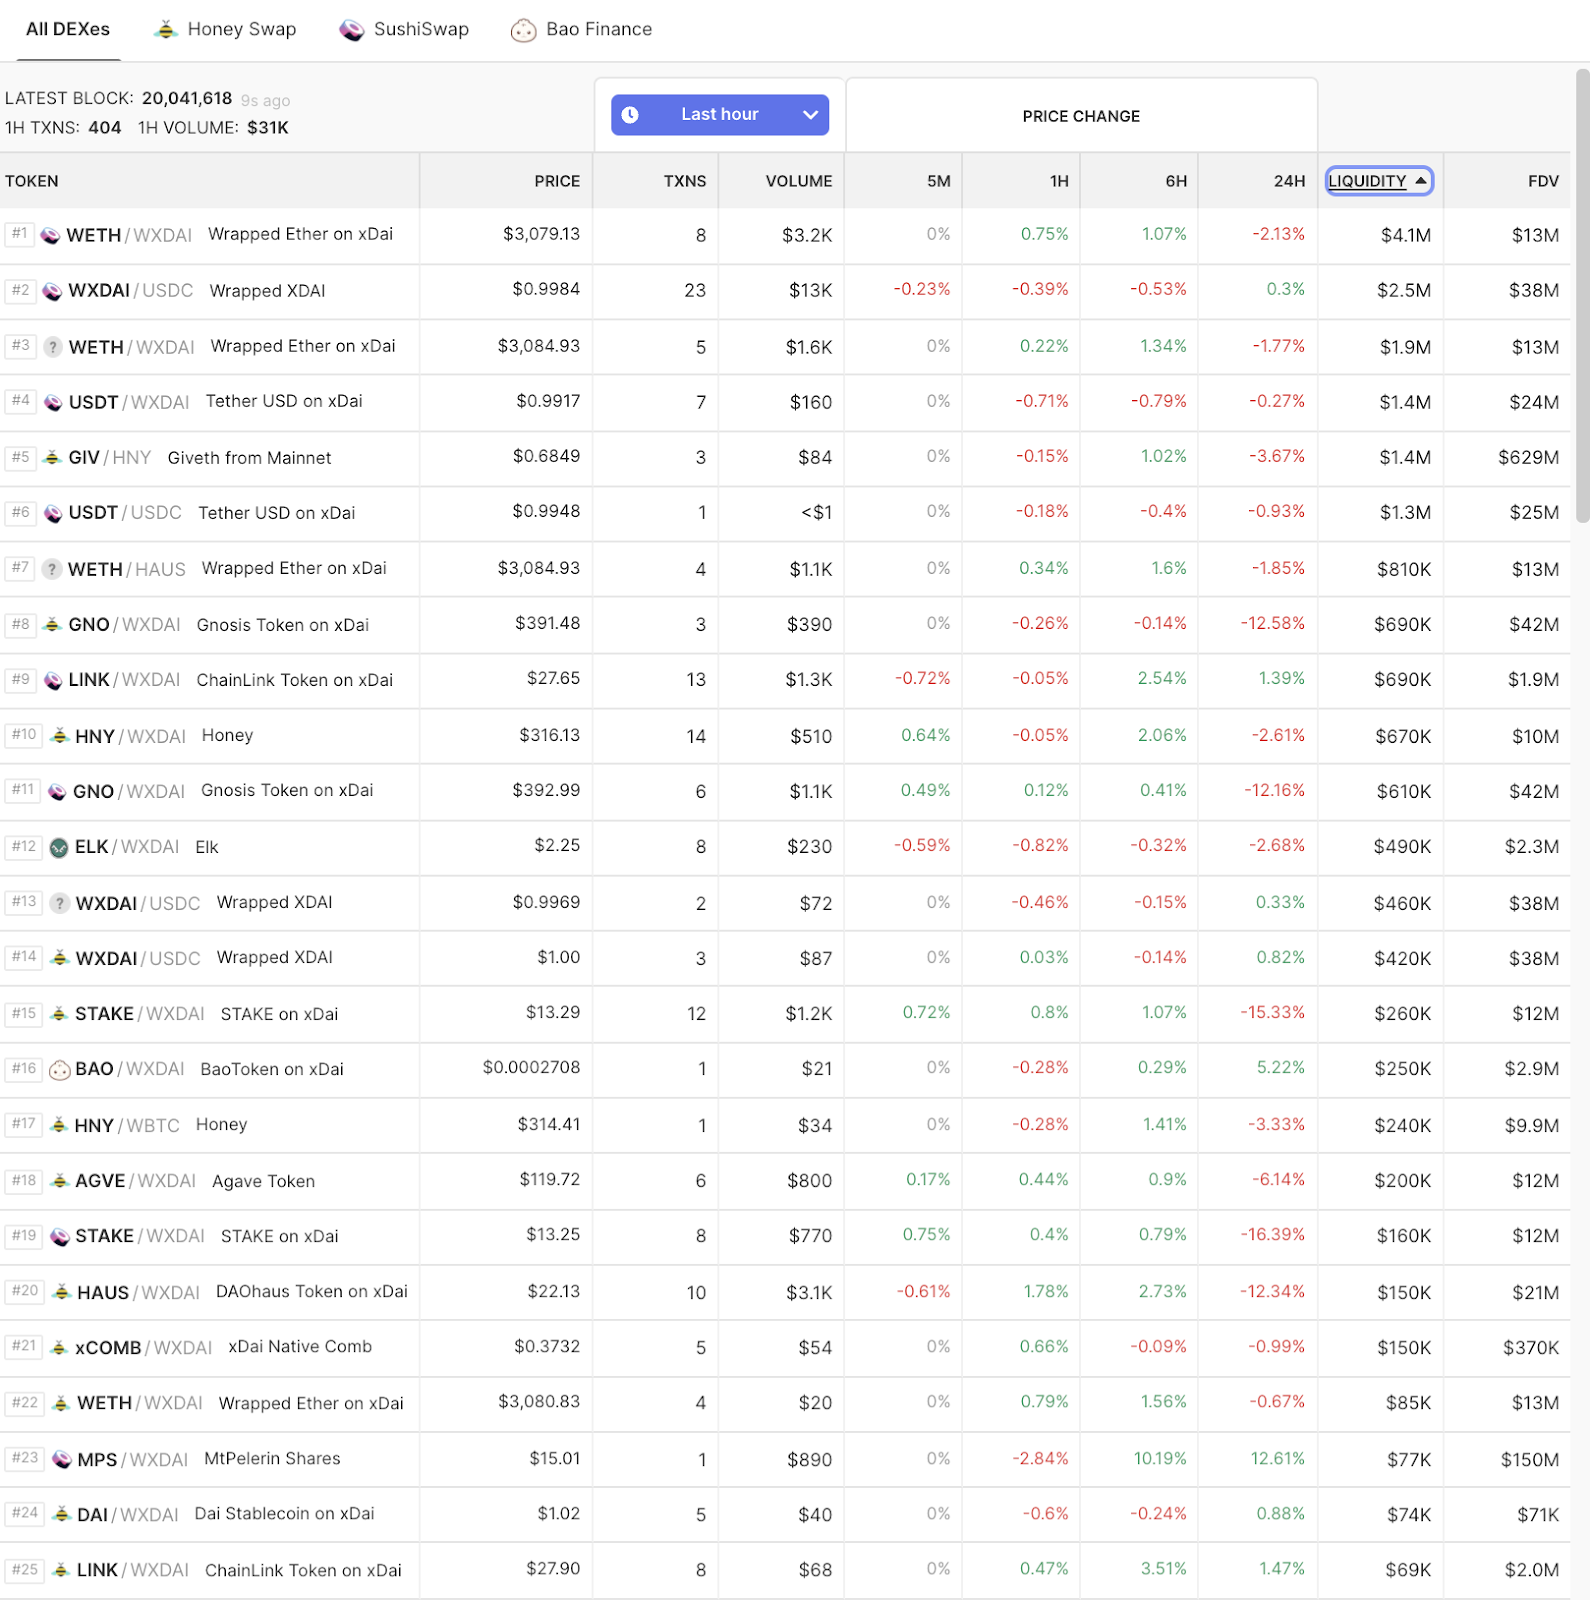Click the SushiSwap icon beside MPS/WXDAI
Screen dimensions: 1590x1600
pyautogui.click(x=62, y=1459)
